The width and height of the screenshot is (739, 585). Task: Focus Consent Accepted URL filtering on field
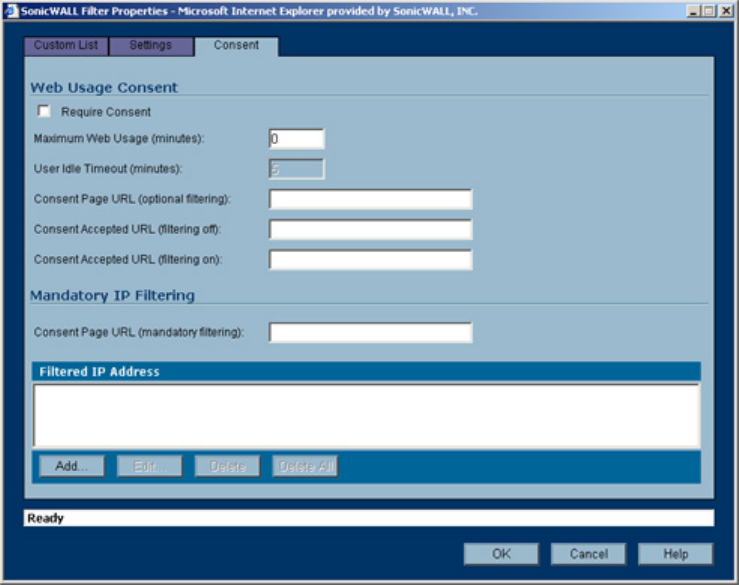pyautogui.click(x=370, y=260)
